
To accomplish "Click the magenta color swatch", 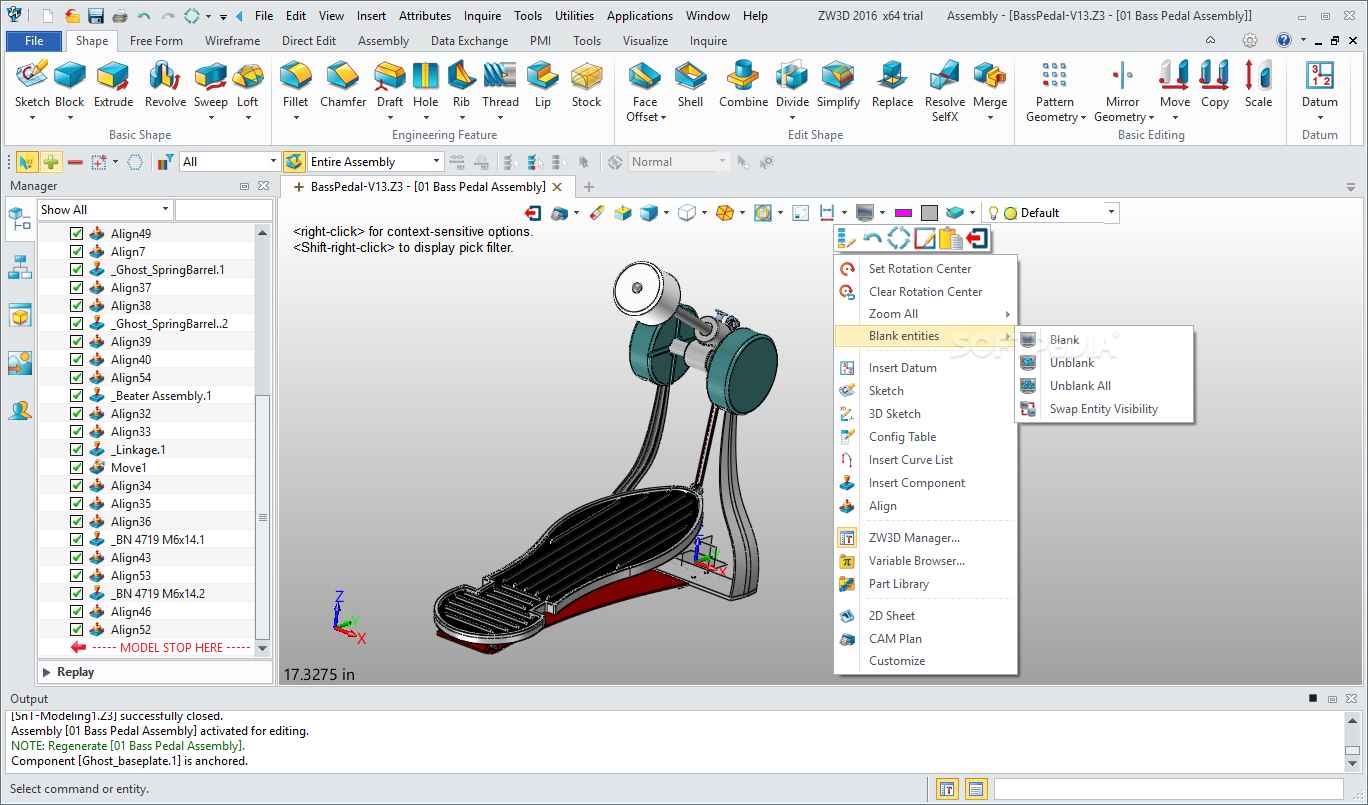I will point(903,213).
